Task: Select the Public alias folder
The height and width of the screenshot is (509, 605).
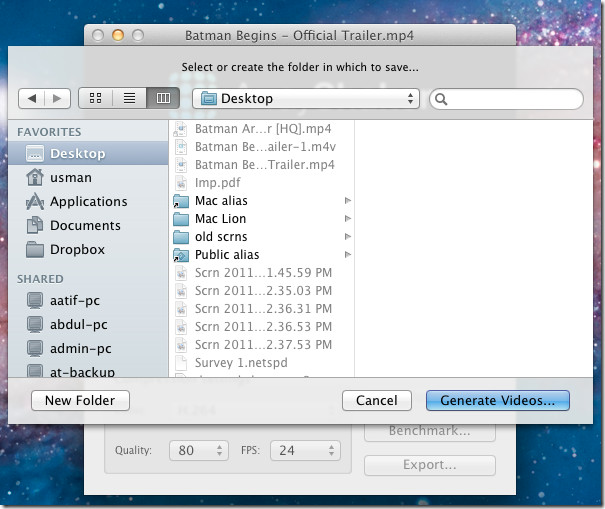Action: pos(226,255)
